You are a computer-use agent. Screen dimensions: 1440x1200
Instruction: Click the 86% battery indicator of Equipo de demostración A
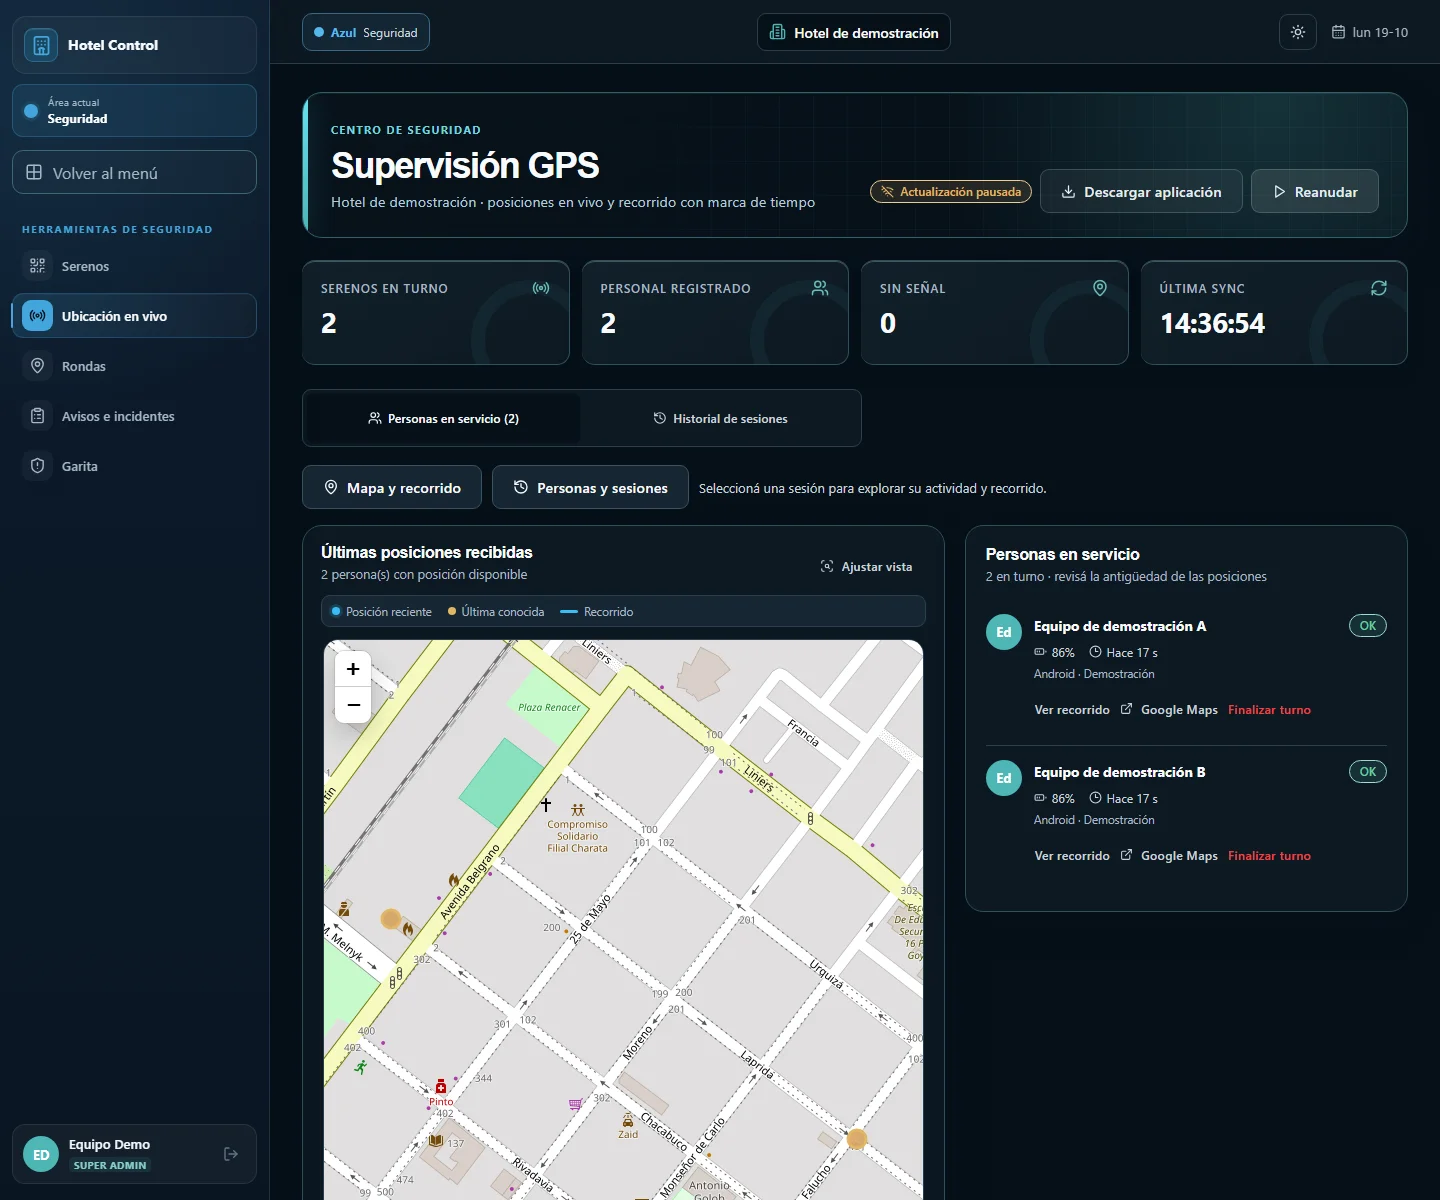(x=1054, y=652)
